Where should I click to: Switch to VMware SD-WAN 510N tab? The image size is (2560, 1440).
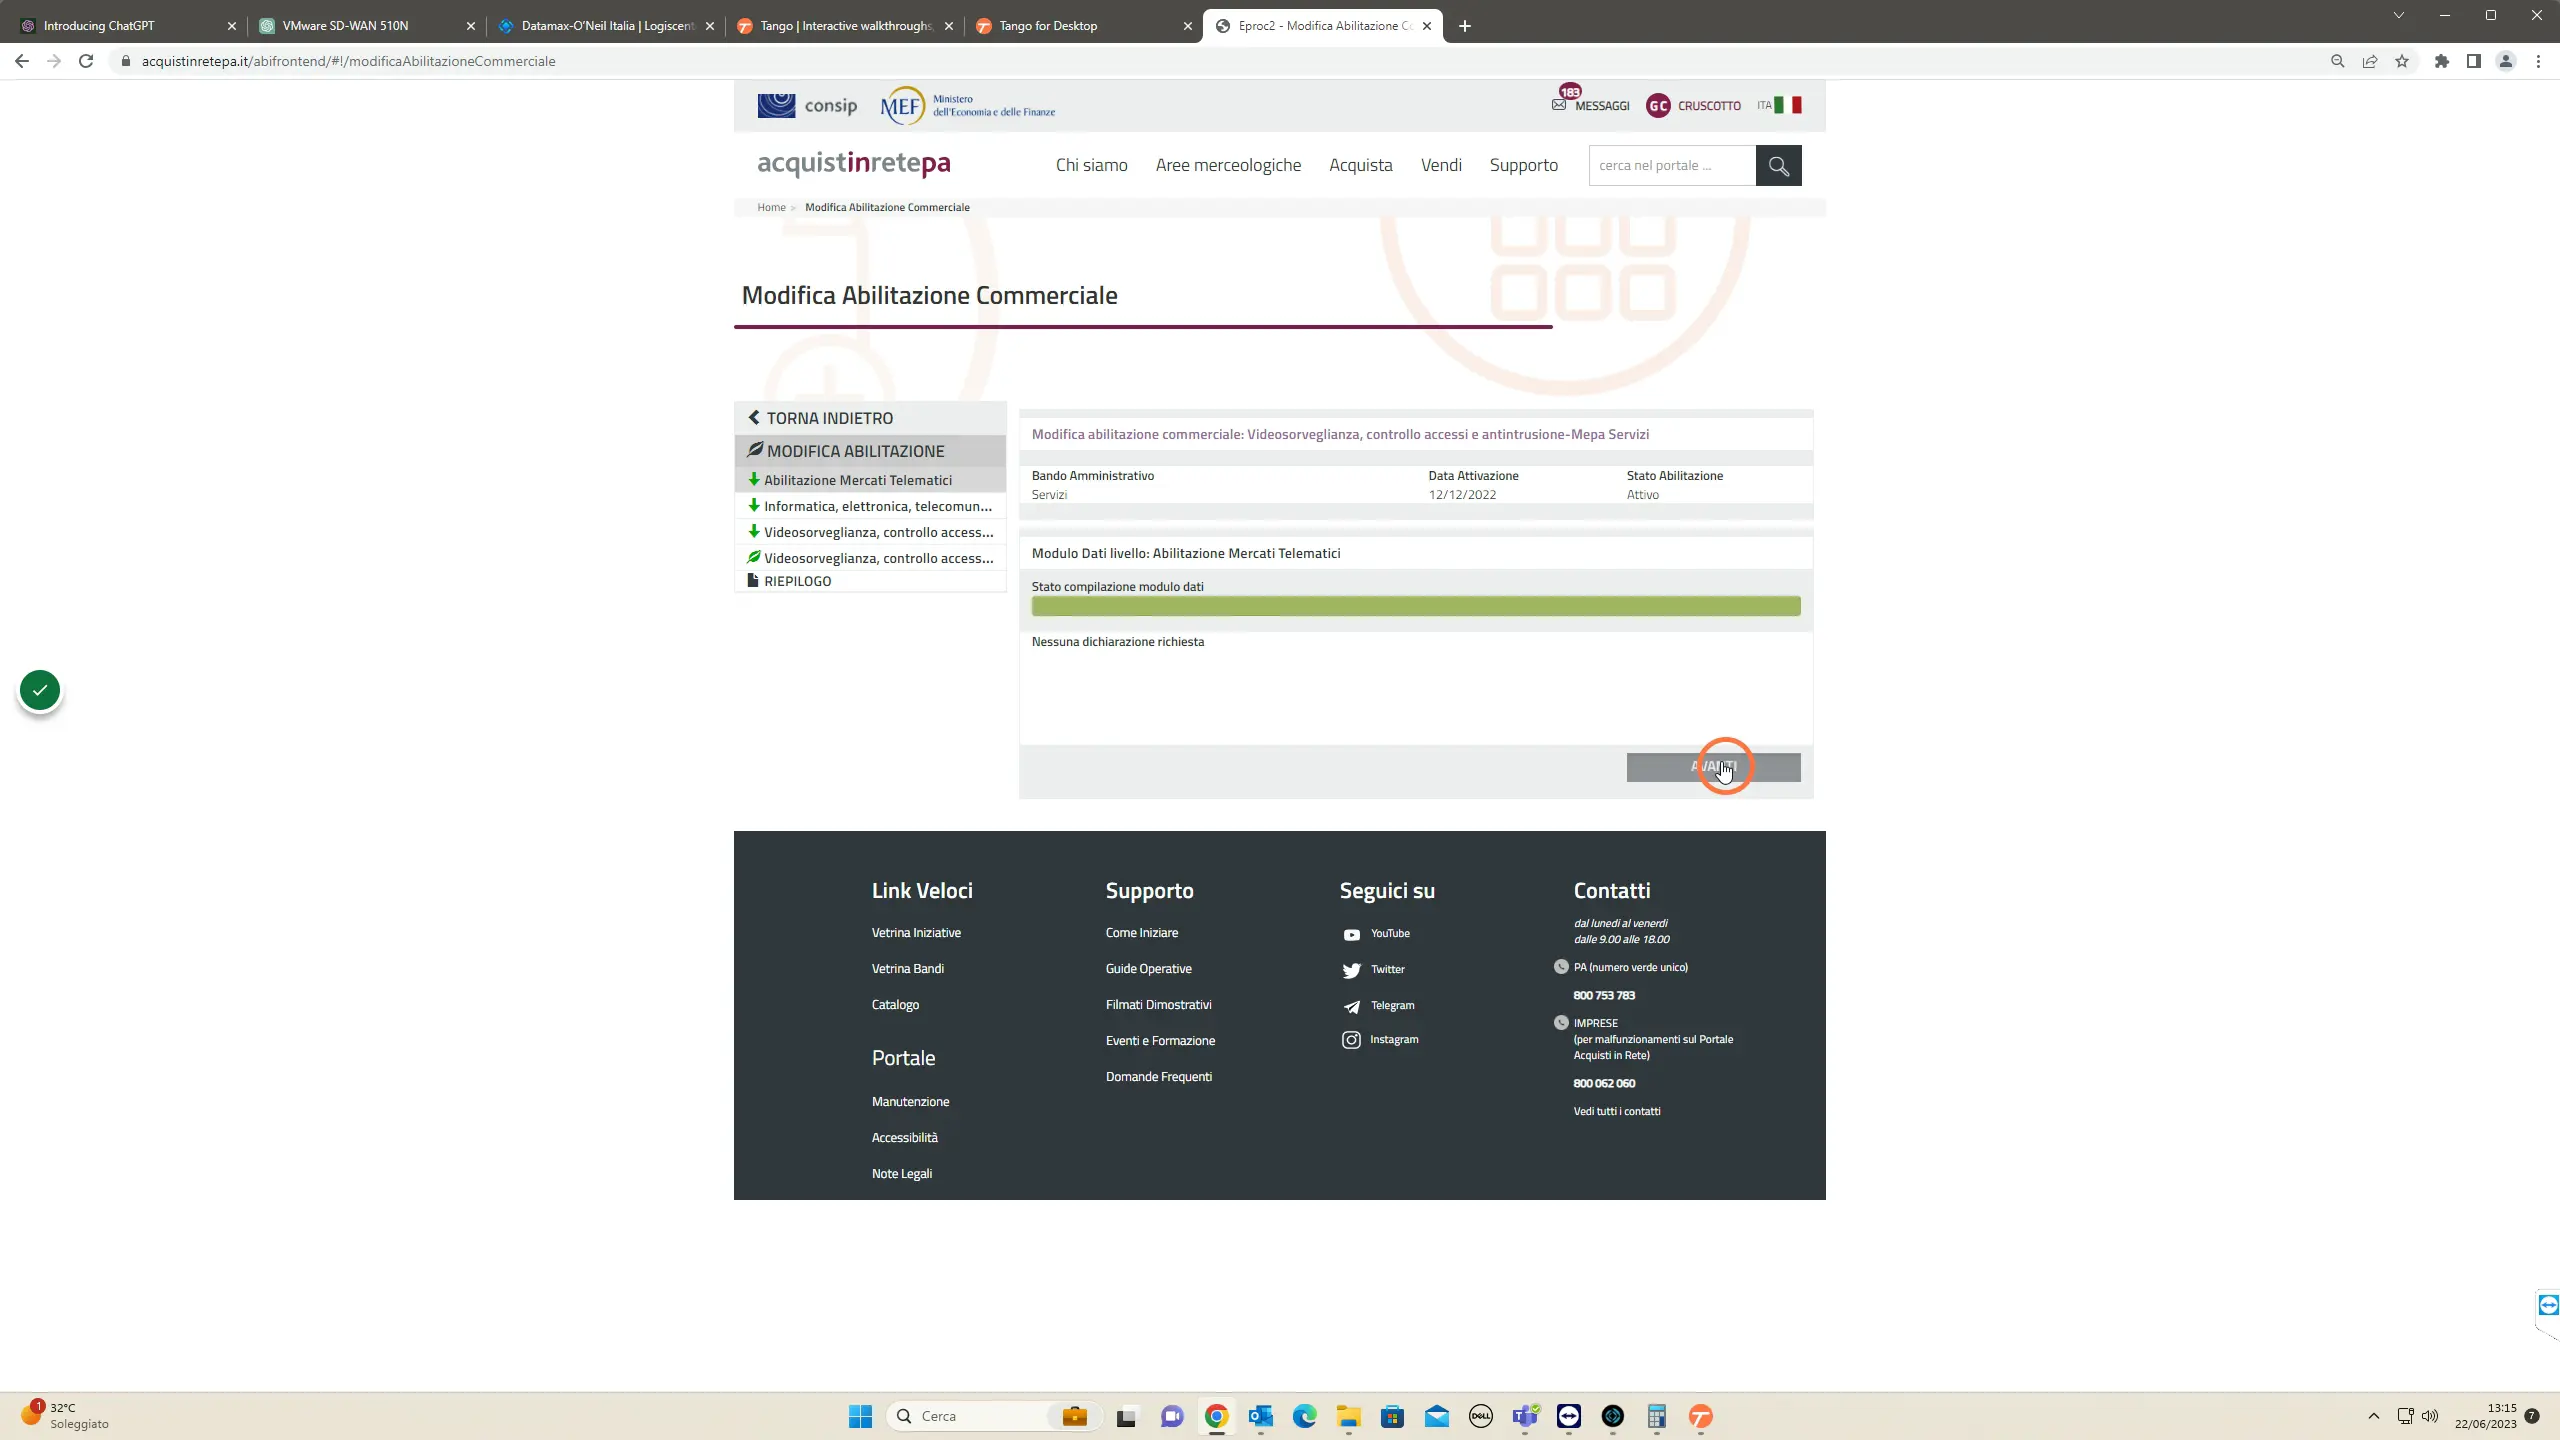click(x=366, y=26)
